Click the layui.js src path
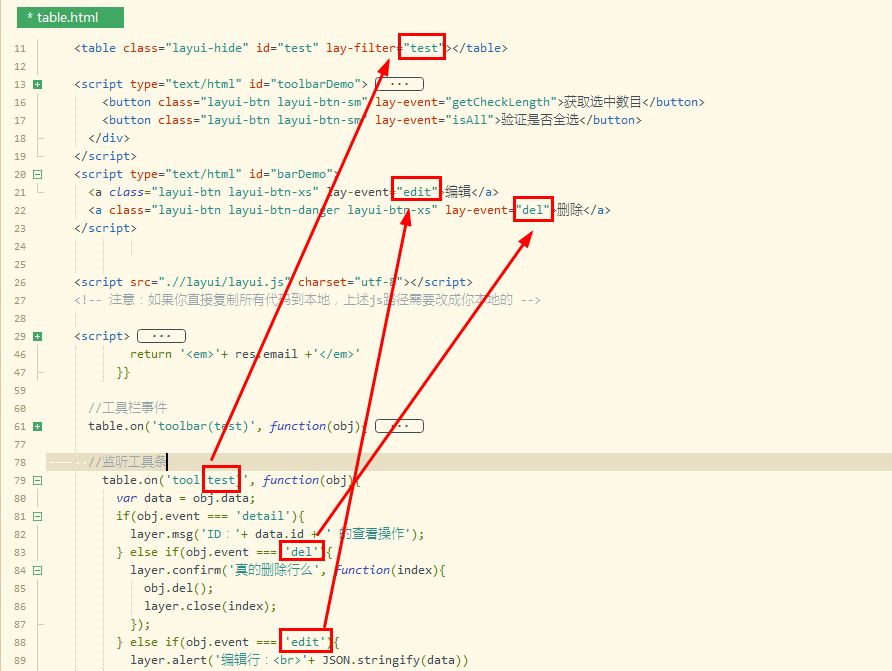Screen dimensions: 892x671 (225, 283)
